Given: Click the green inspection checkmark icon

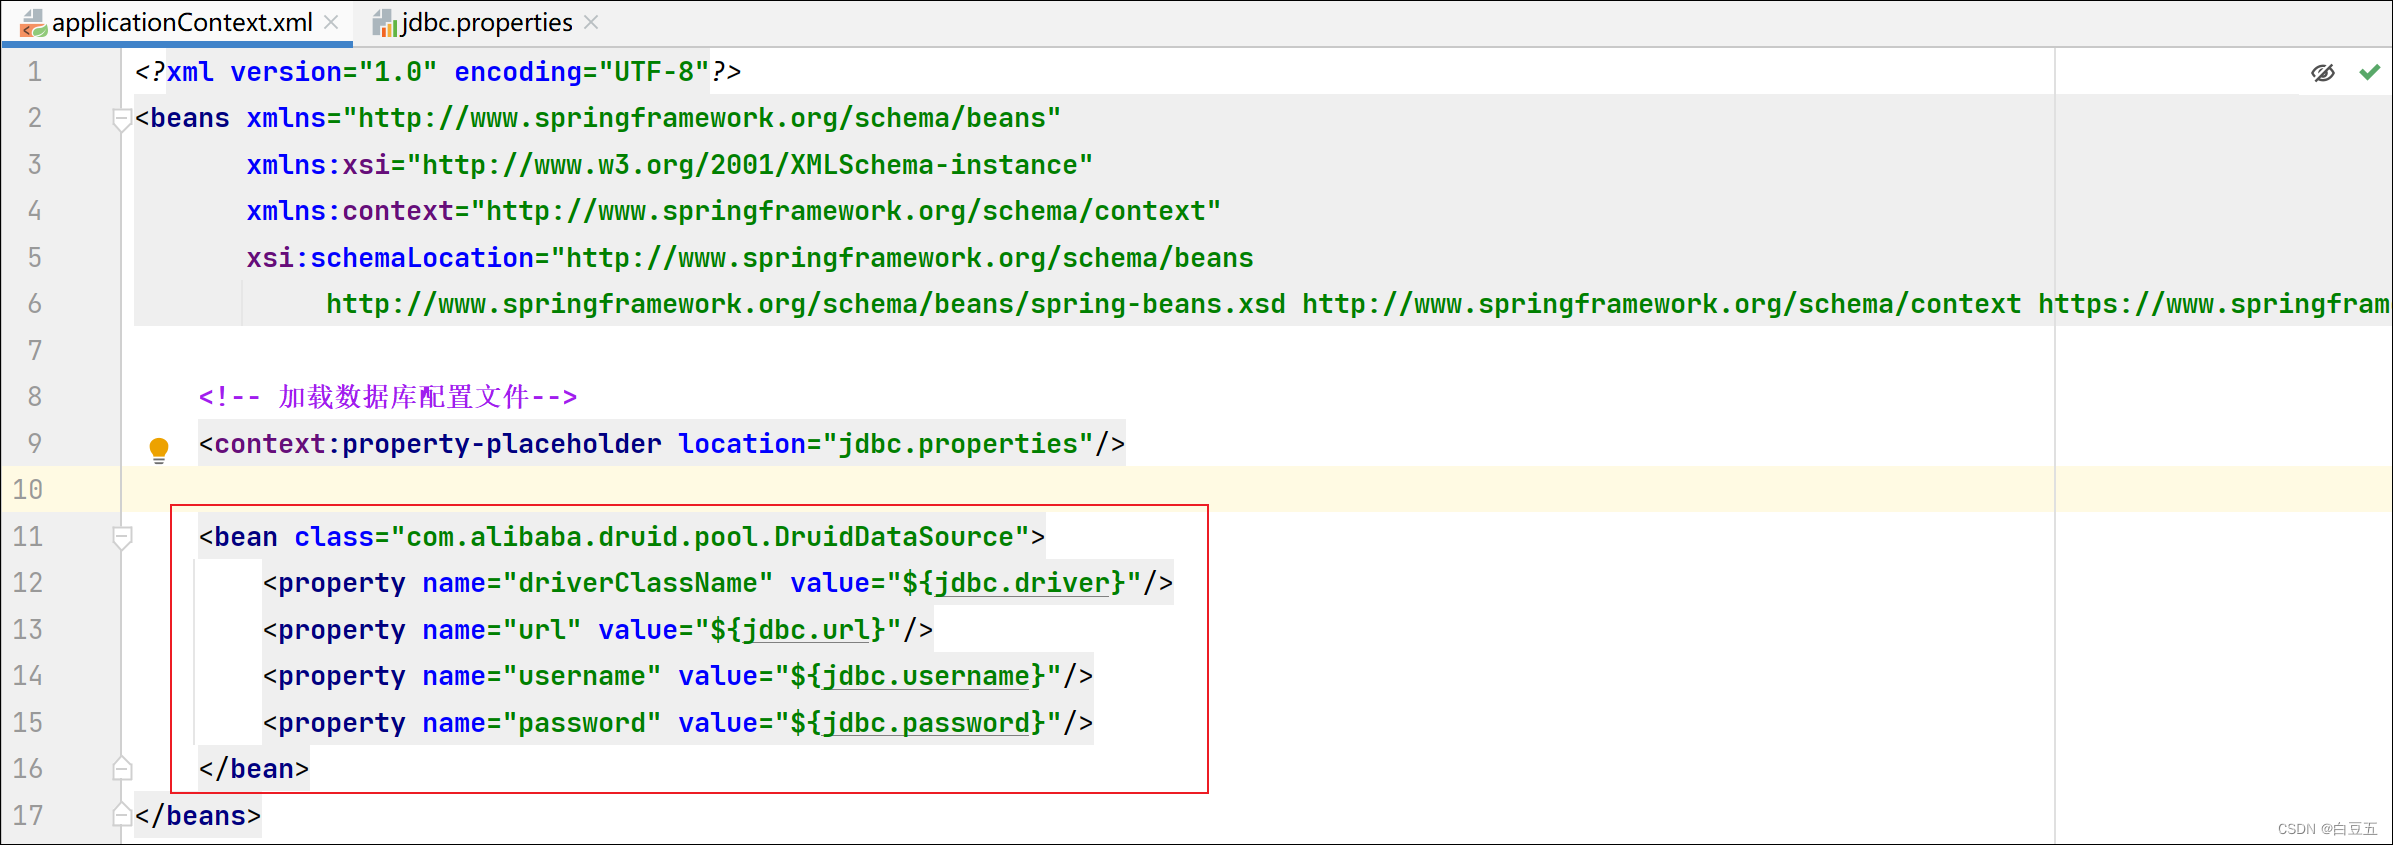Looking at the screenshot, I should click(x=2369, y=72).
